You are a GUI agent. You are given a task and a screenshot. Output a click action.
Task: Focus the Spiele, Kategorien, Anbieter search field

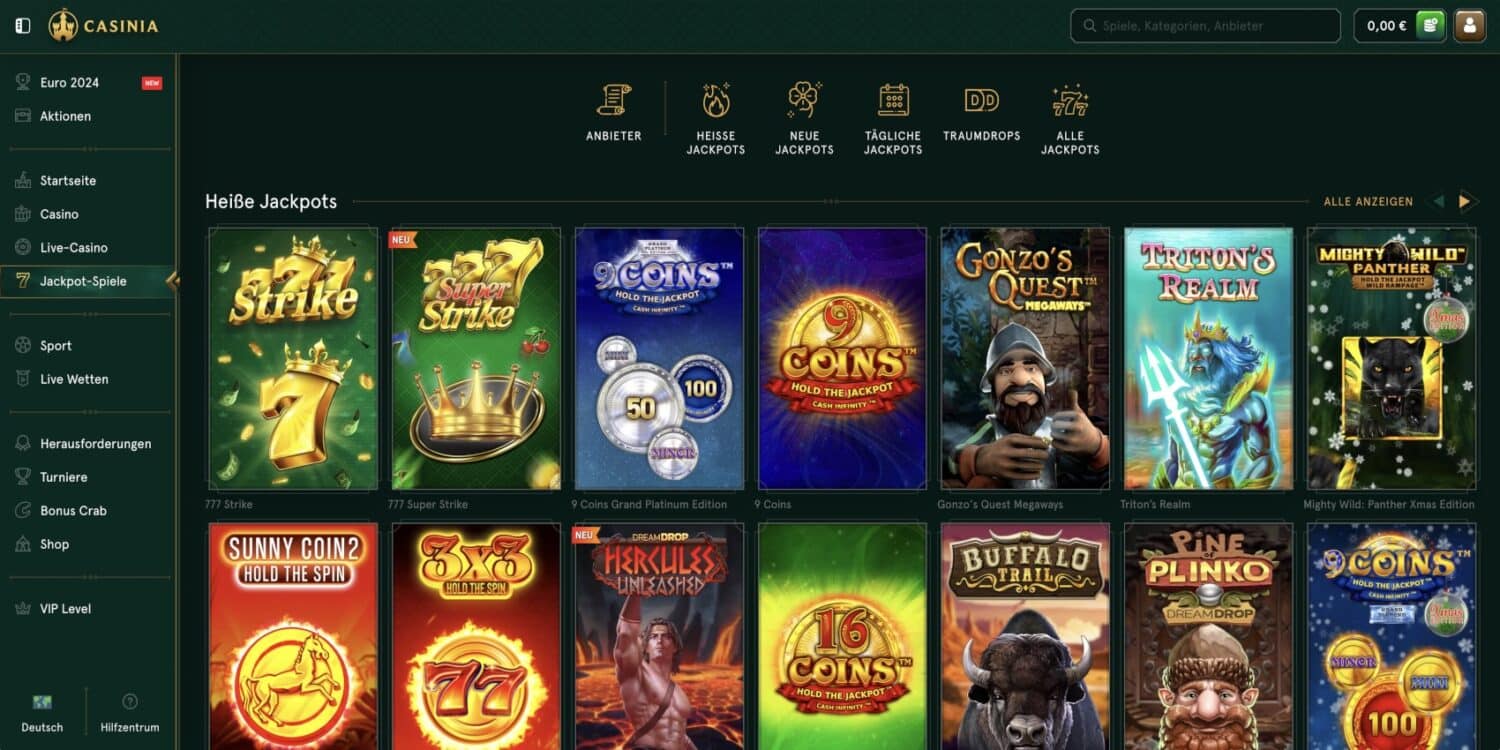click(1205, 26)
